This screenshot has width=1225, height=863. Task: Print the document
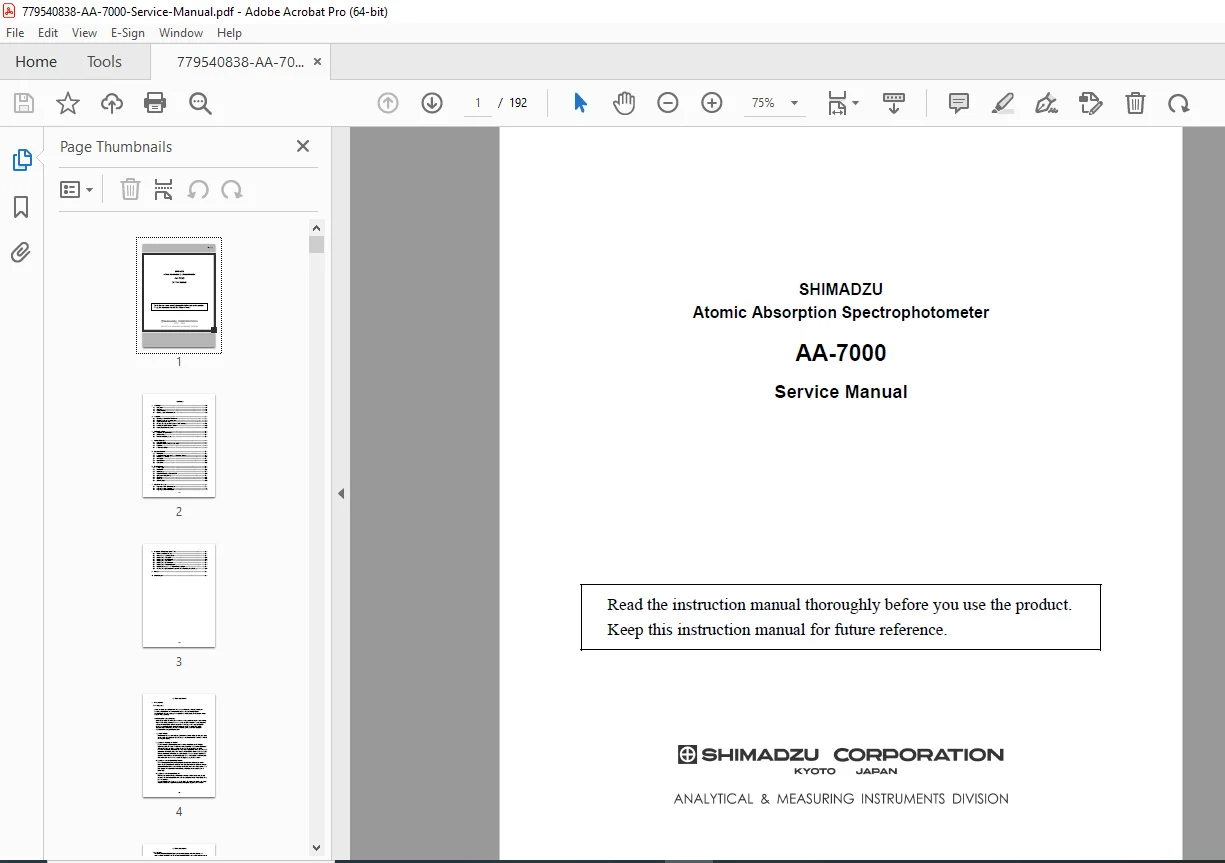click(155, 103)
